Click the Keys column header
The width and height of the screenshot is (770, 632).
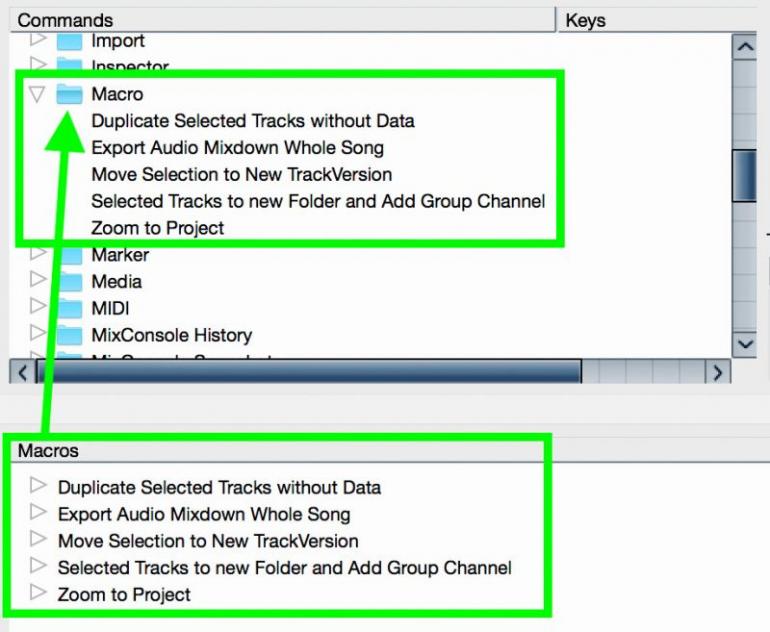[x=658, y=20]
